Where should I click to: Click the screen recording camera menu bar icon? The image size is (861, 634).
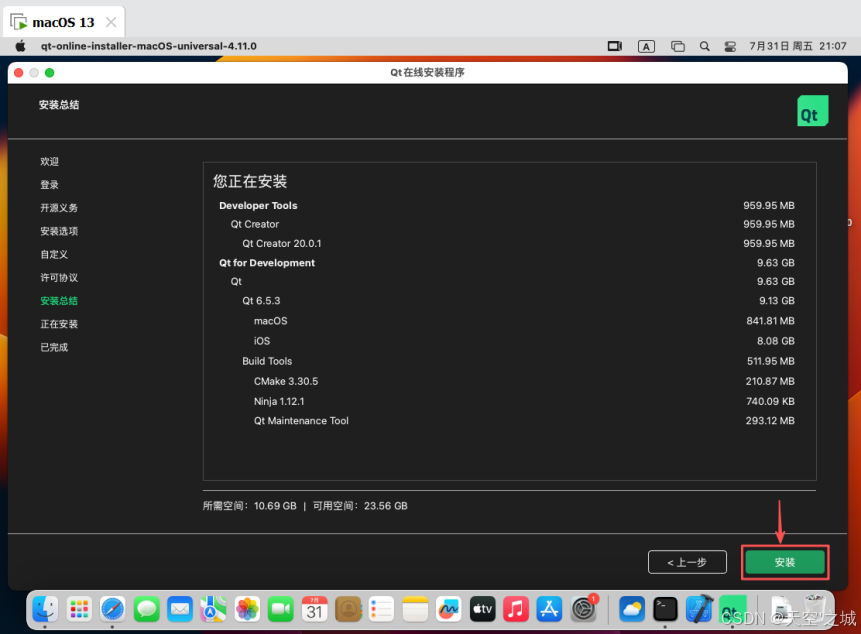pos(615,46)
